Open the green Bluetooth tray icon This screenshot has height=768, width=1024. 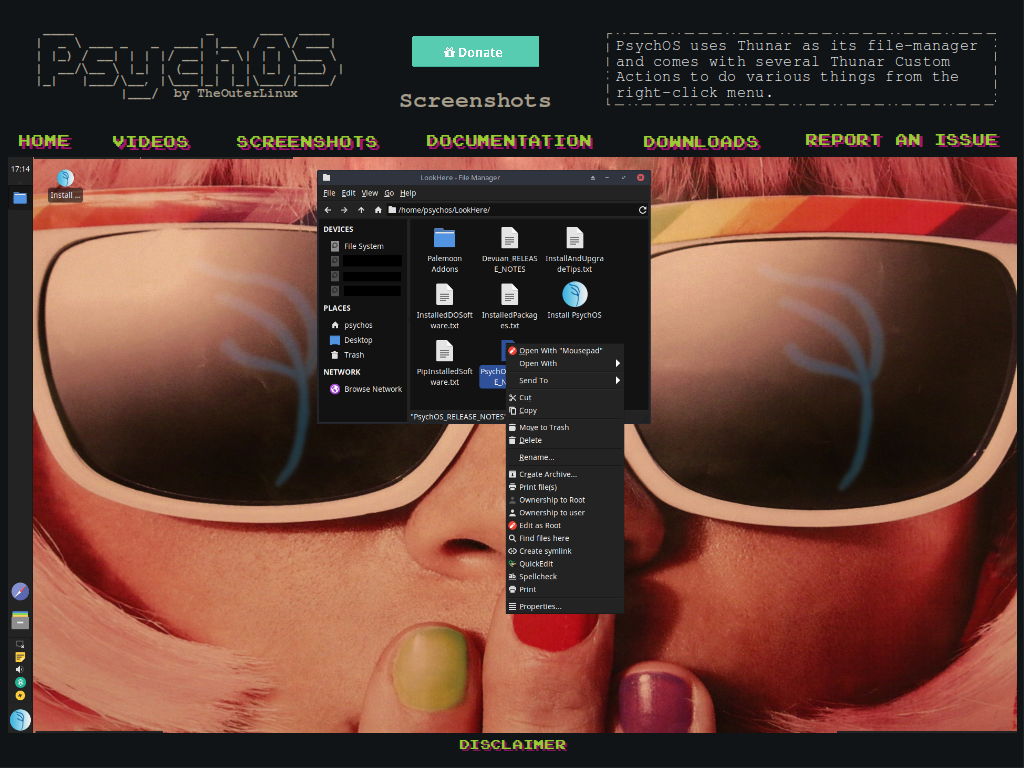tap(20, 682)
